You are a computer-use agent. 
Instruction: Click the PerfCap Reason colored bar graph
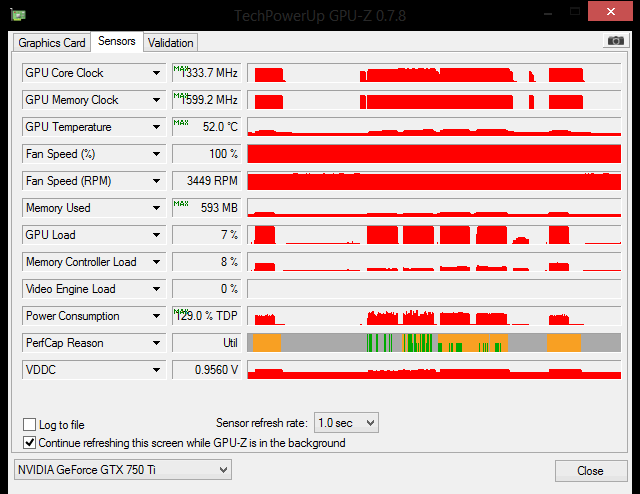434,343
